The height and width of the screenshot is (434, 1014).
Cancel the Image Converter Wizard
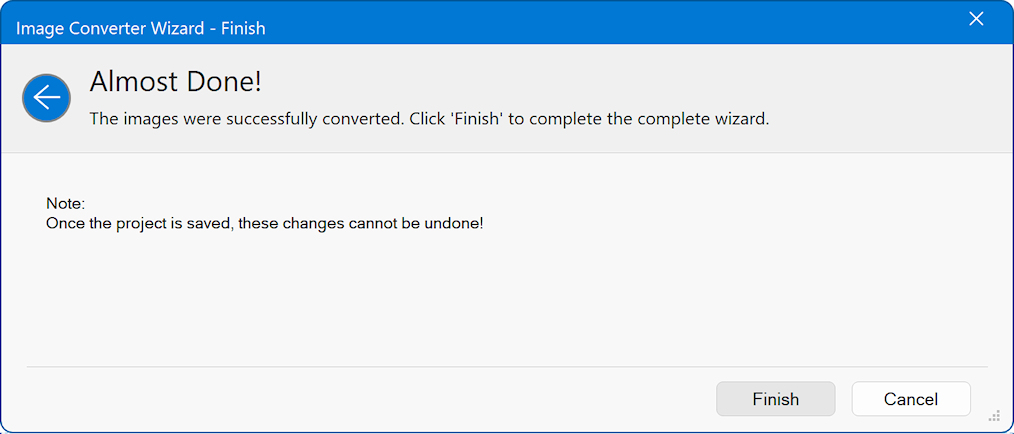pos(910,399)
